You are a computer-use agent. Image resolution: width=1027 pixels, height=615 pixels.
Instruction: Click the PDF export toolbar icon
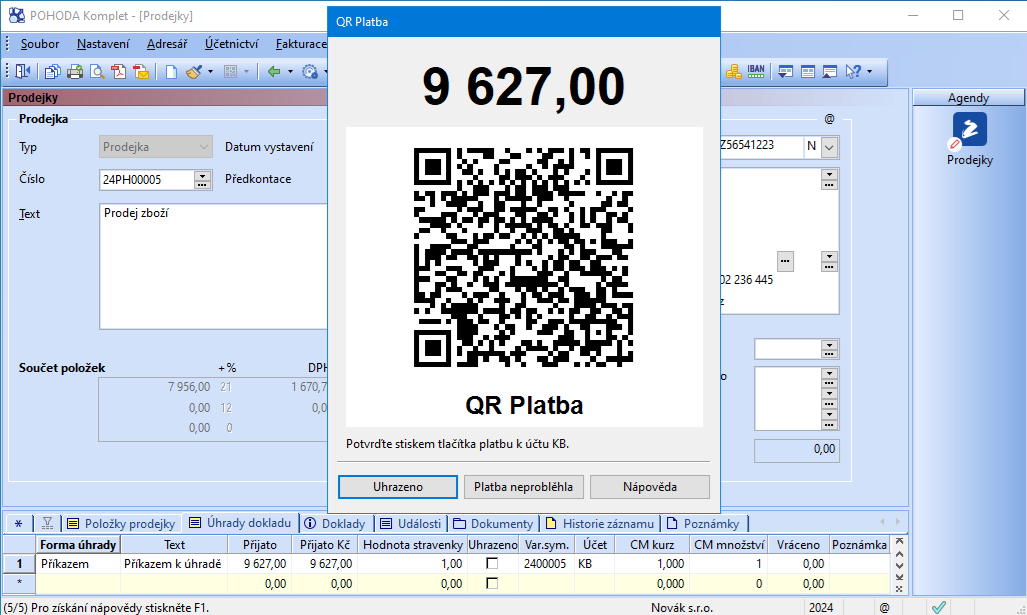pyautogui.click(x=119, y=71)
